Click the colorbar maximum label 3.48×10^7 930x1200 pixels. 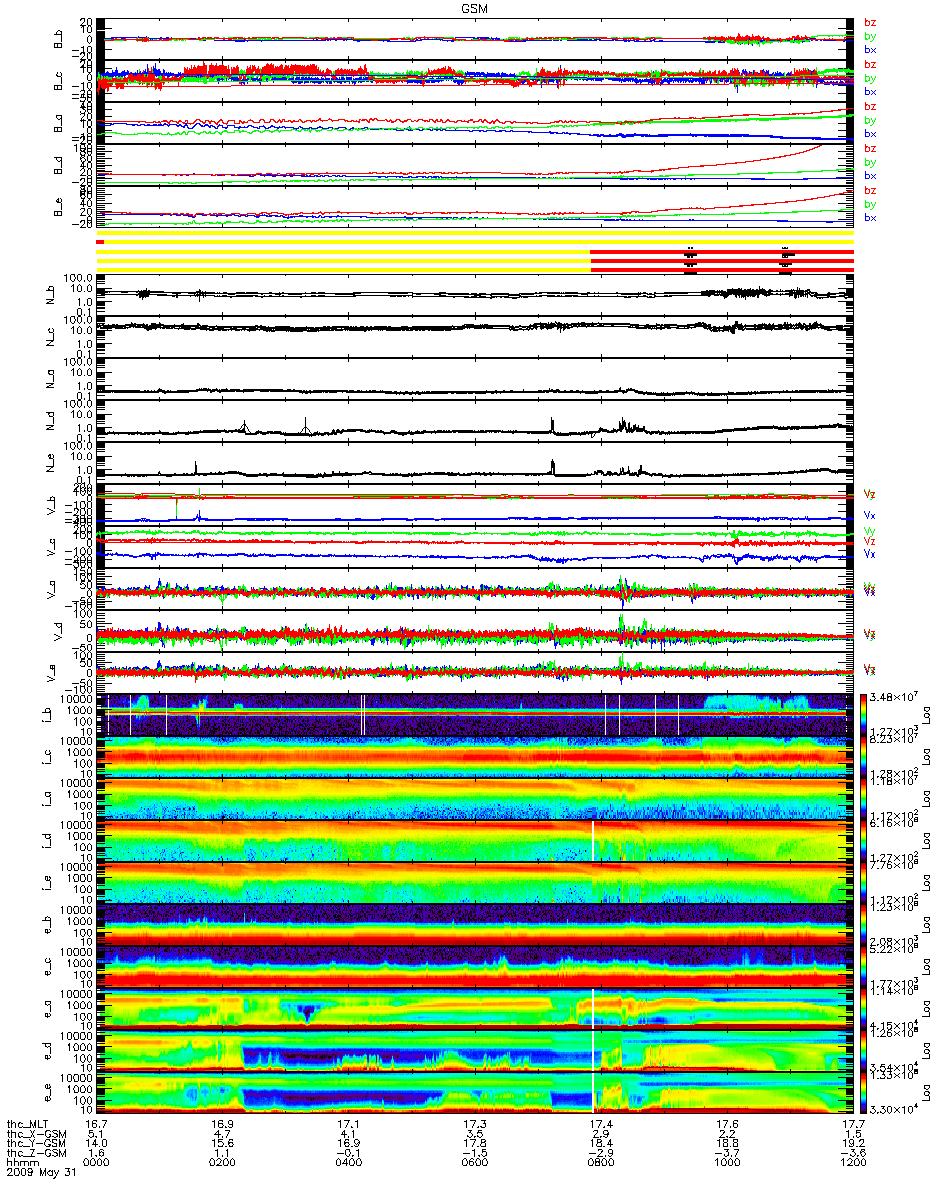pos(893,696)
